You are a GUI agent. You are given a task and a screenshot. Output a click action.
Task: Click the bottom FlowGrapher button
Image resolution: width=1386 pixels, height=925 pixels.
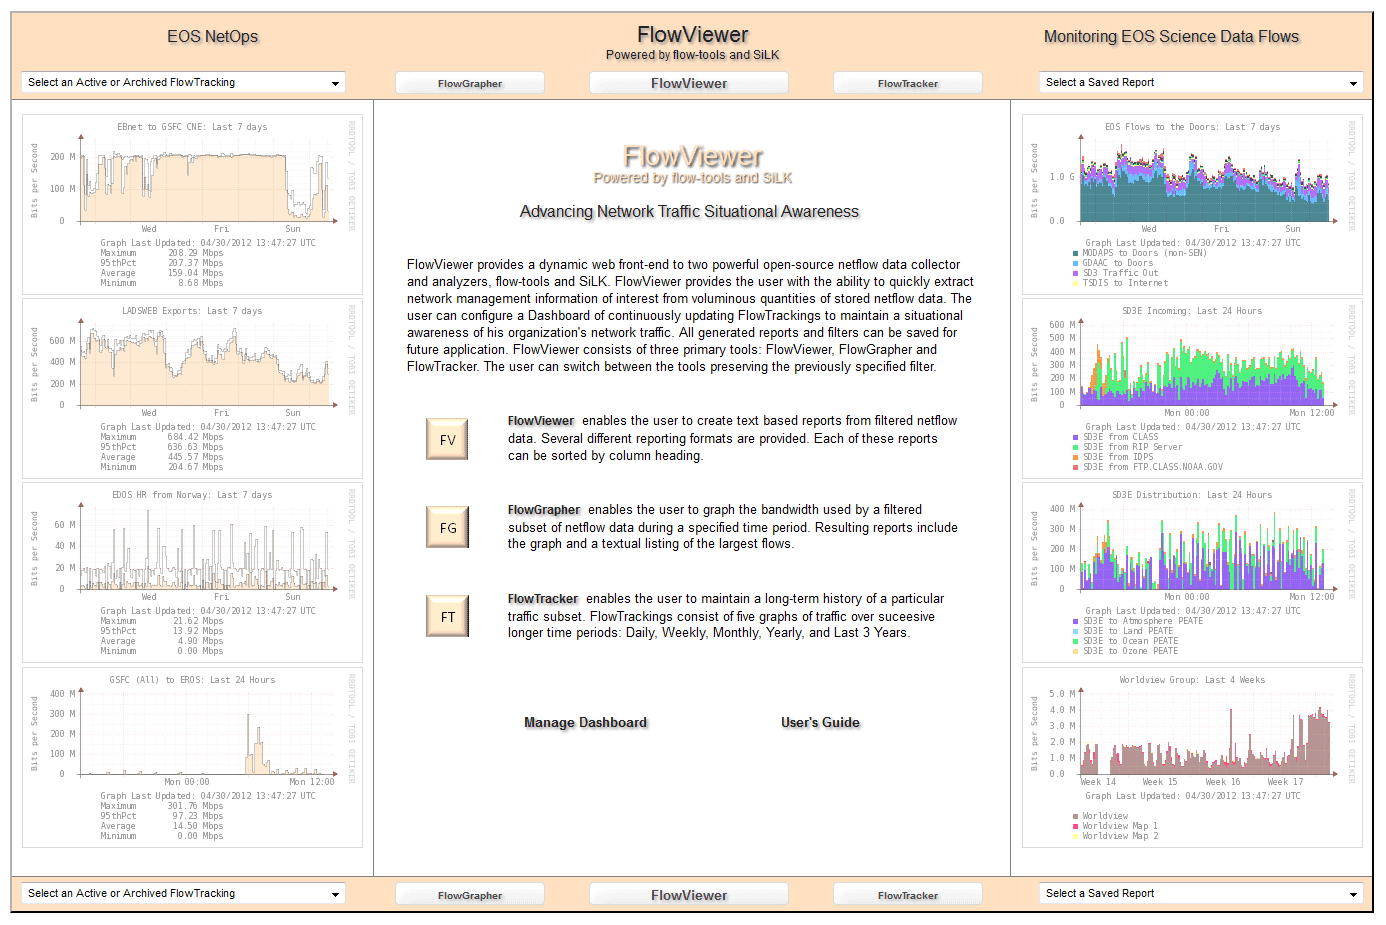pyautogui.click(x=470, y=894)
